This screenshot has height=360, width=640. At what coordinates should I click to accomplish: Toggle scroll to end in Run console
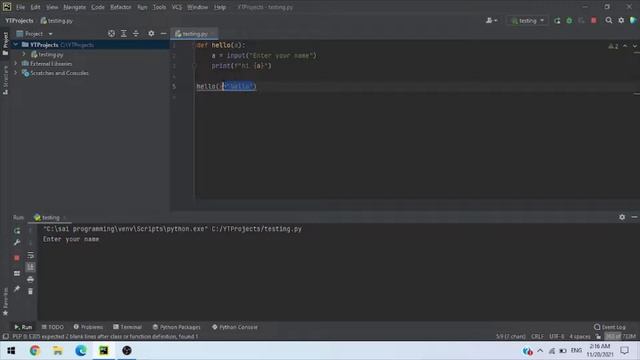30,267
